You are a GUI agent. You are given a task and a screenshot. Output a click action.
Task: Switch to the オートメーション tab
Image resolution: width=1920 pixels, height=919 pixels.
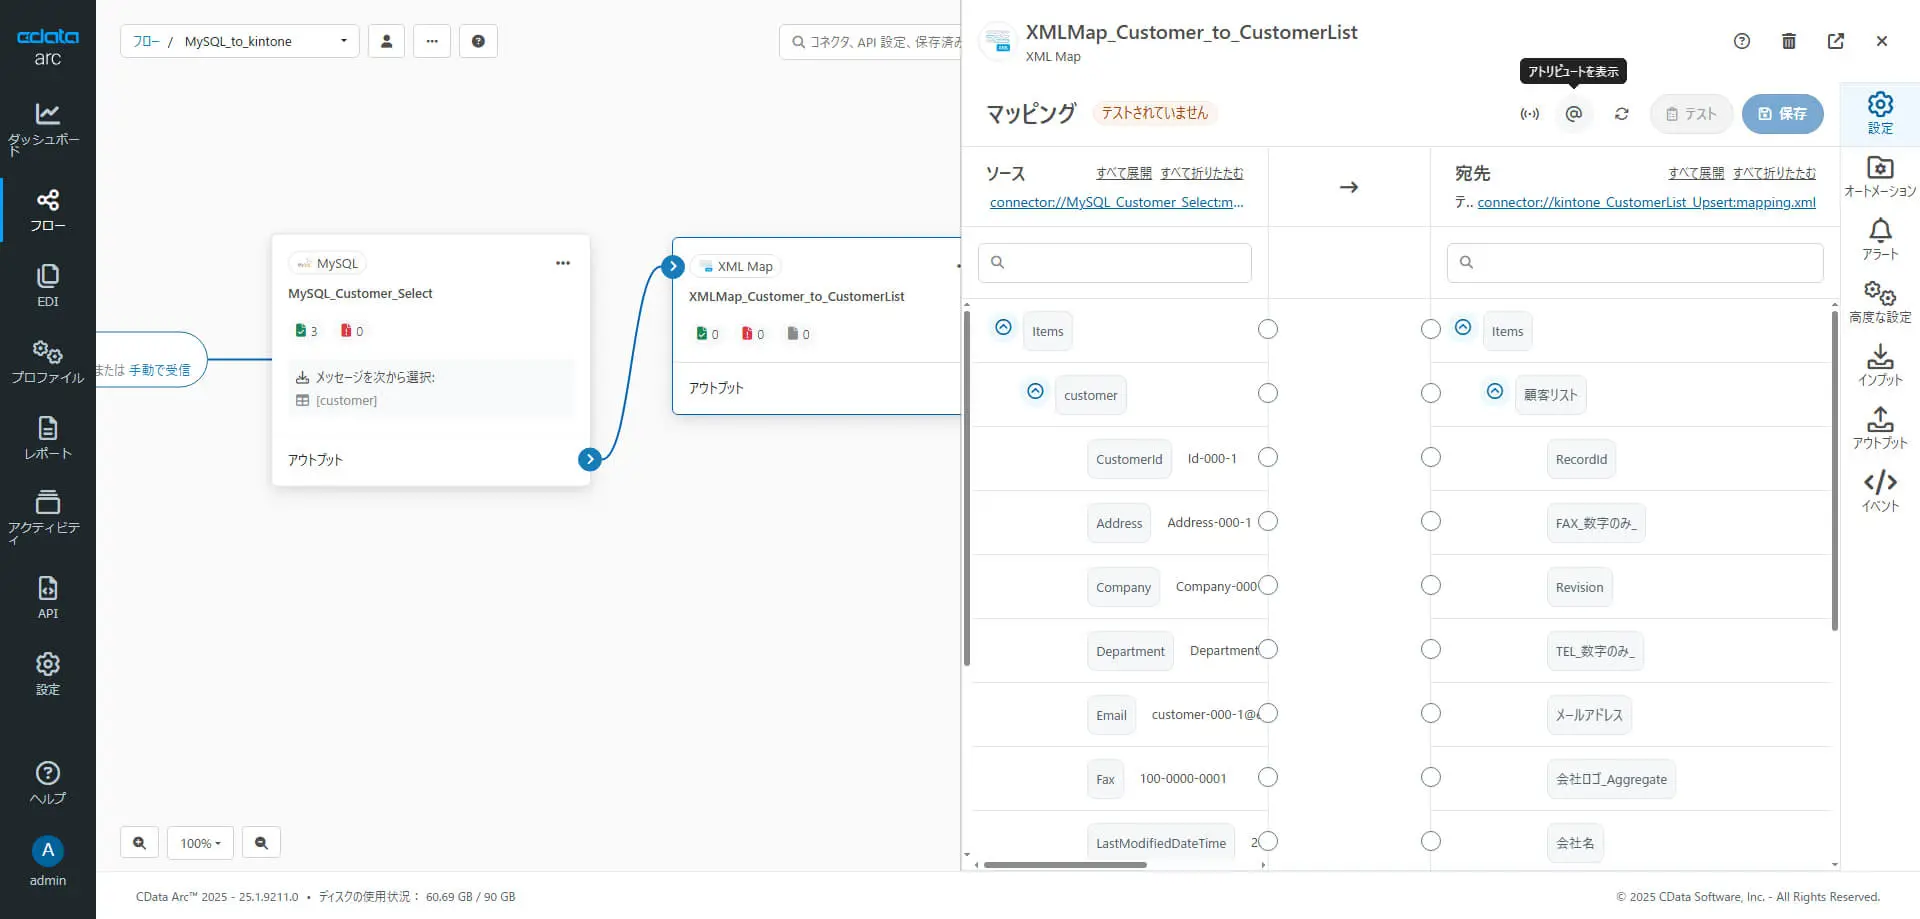point(1879,176)
